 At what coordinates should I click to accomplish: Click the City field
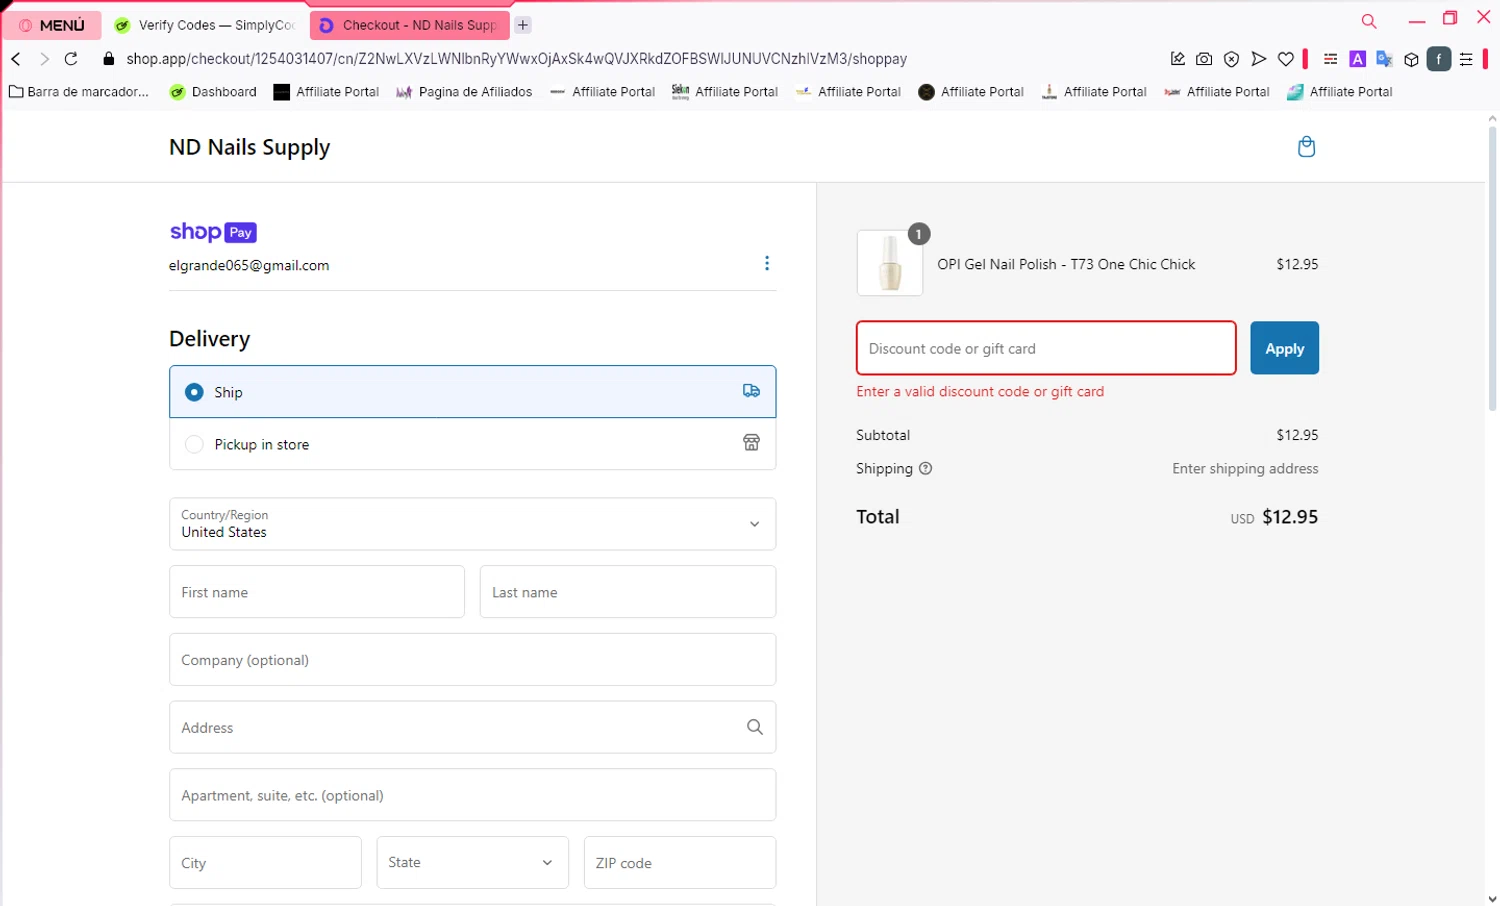pos(265,863)
